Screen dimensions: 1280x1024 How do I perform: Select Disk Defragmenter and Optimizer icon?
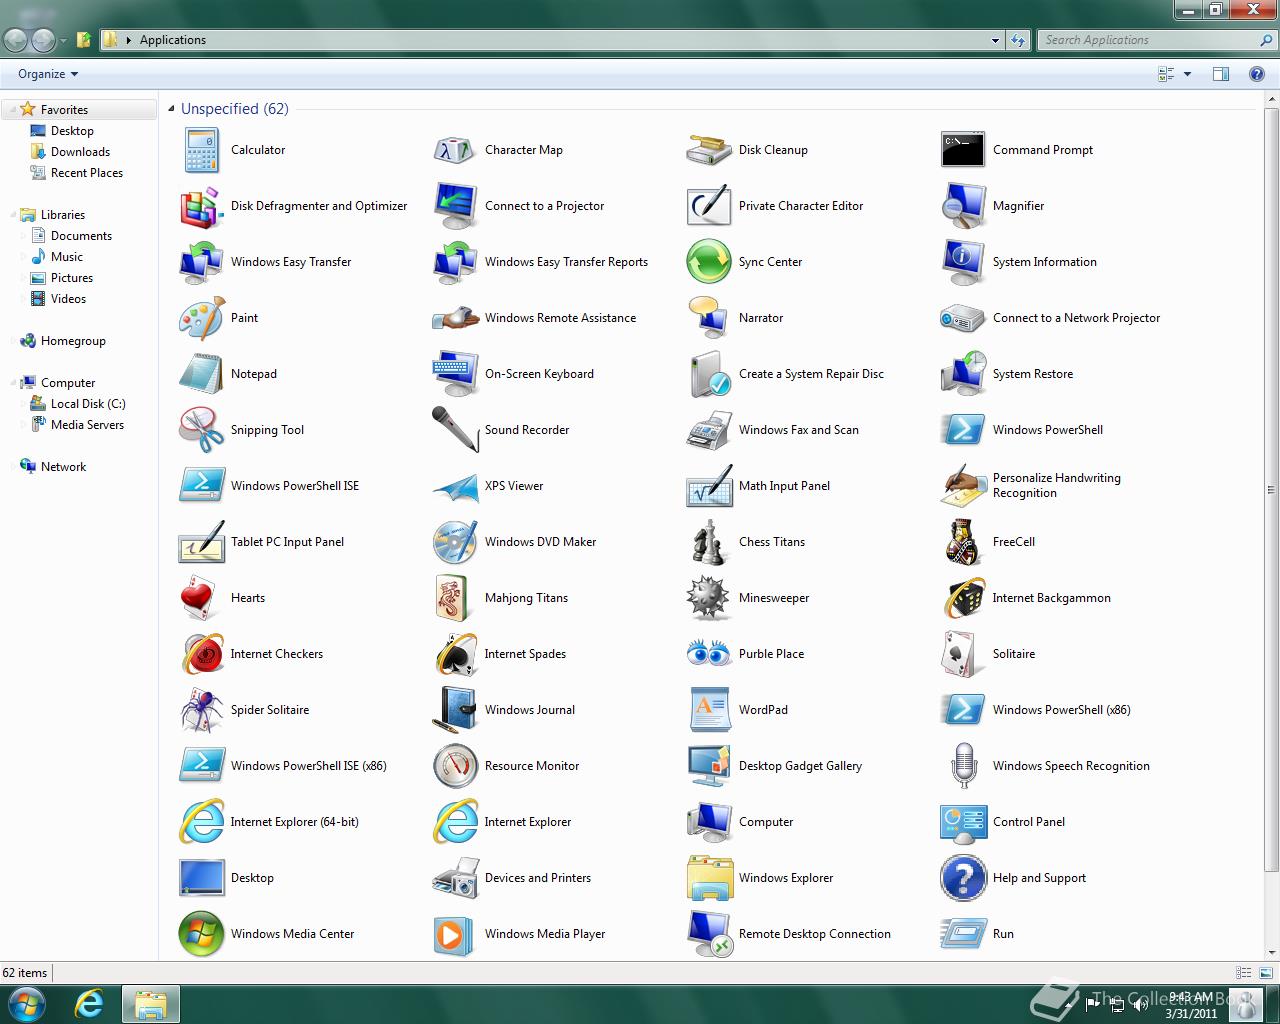[202, 206]
